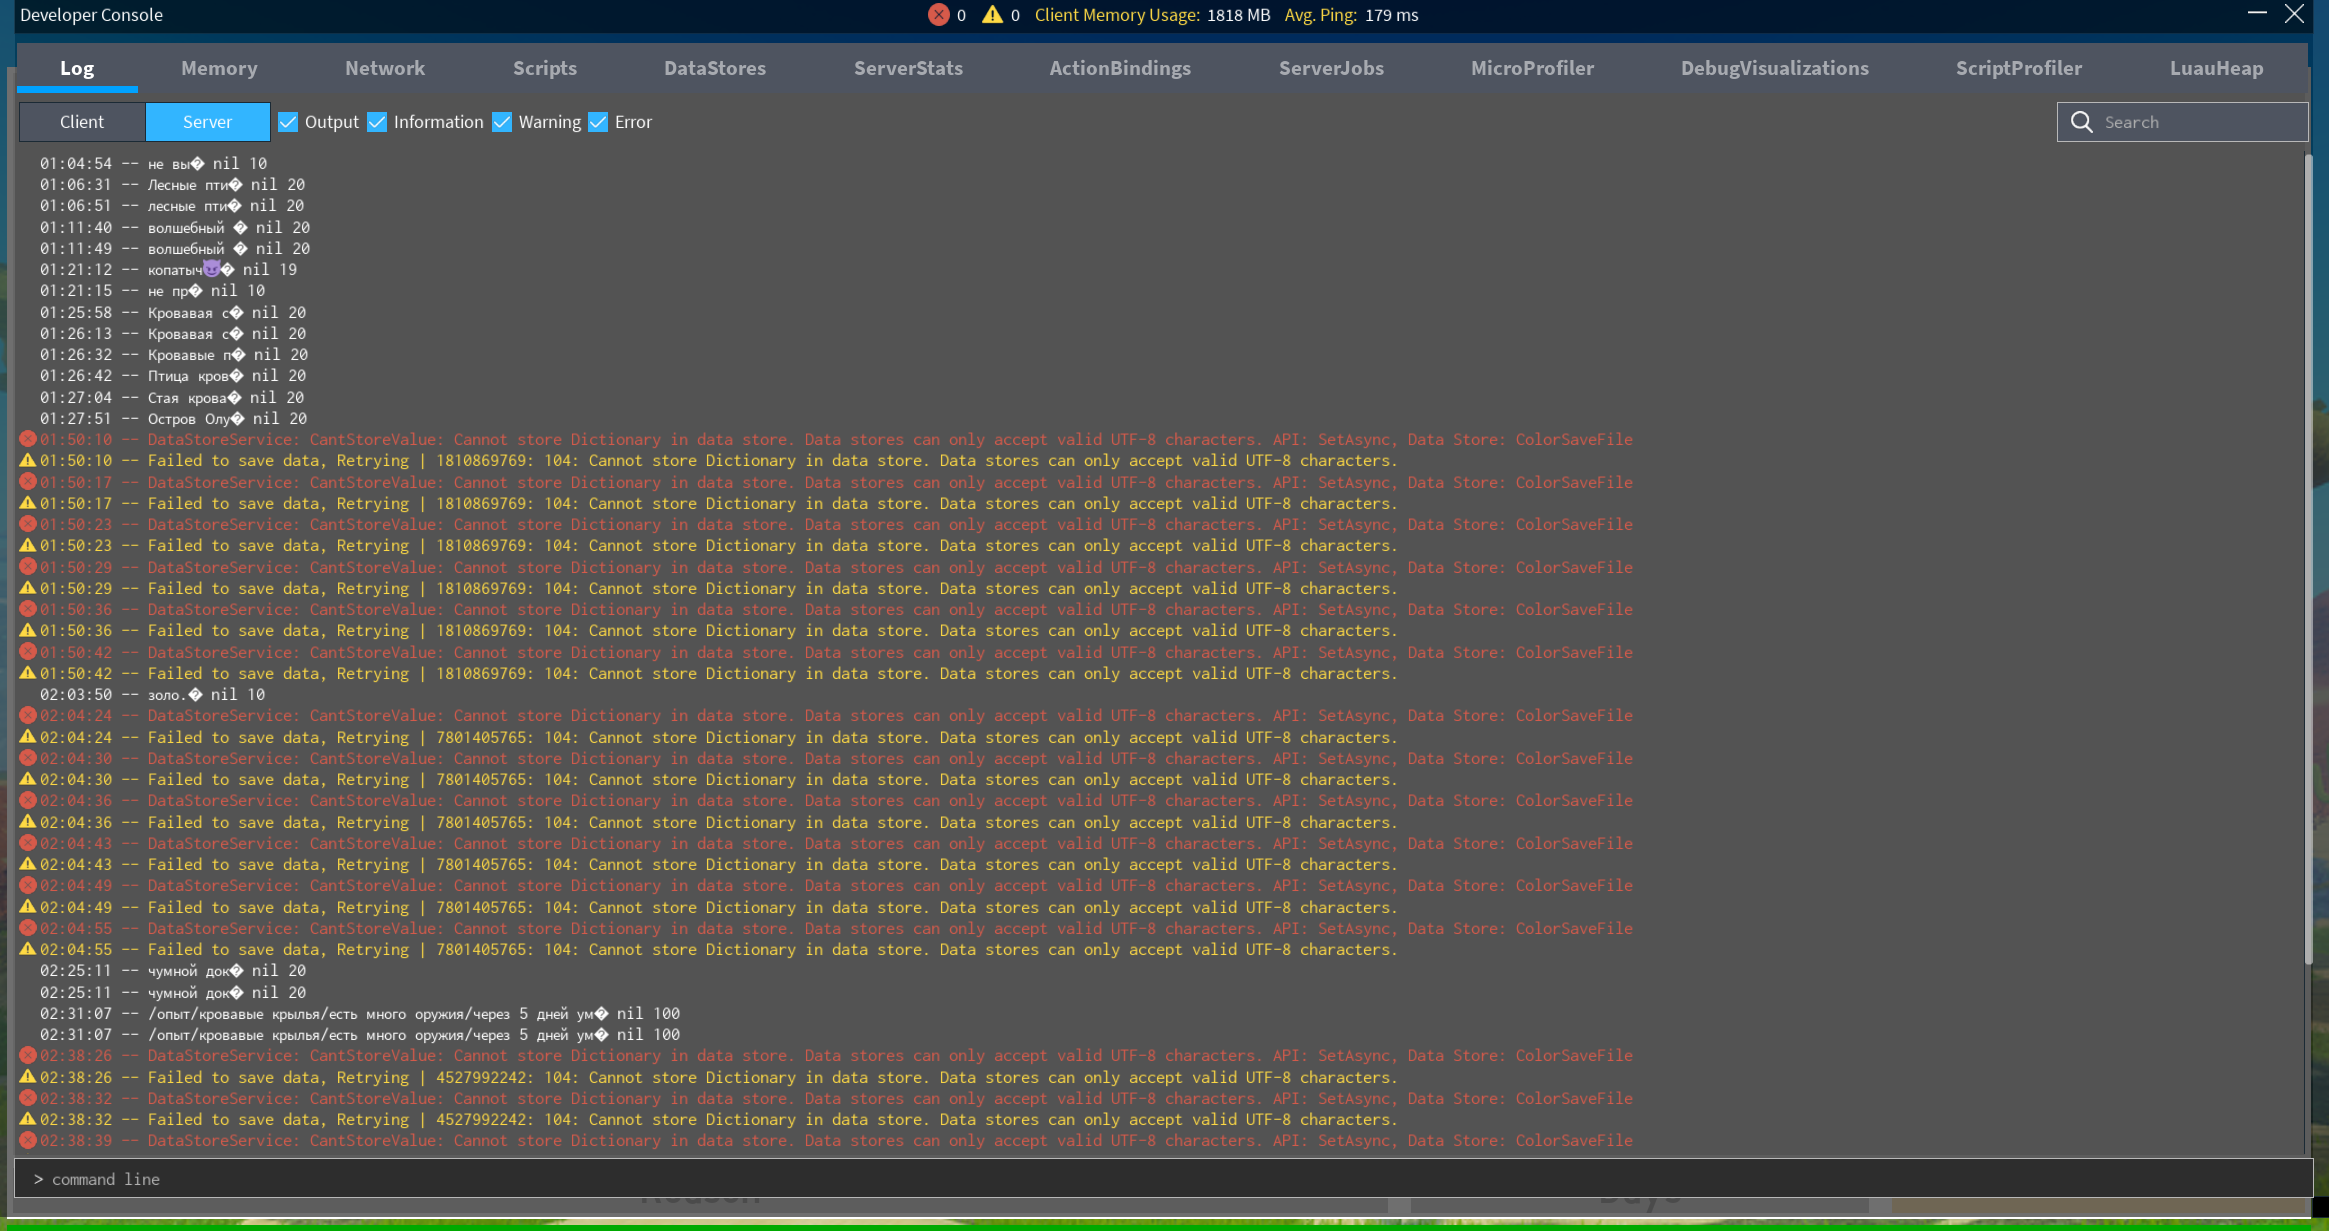
Task: Disable the Error filter checkbox
Action: tap(597, 121)
